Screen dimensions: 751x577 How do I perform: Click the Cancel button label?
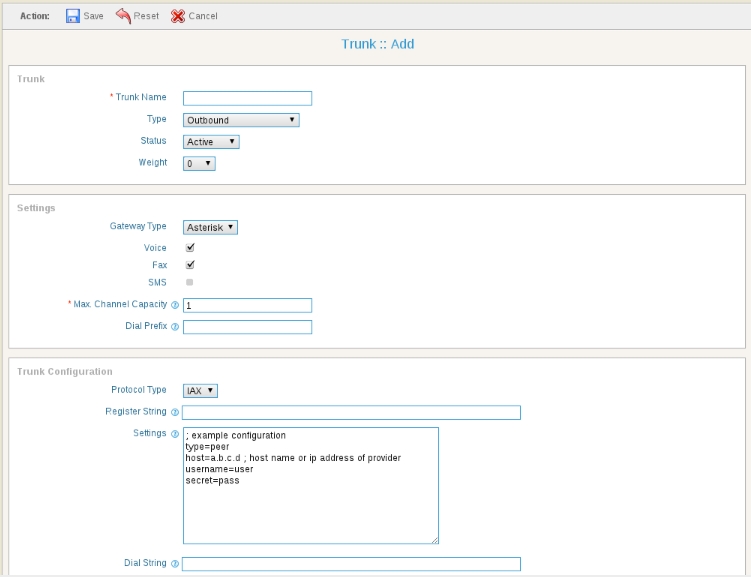click(x=203, y=16)
